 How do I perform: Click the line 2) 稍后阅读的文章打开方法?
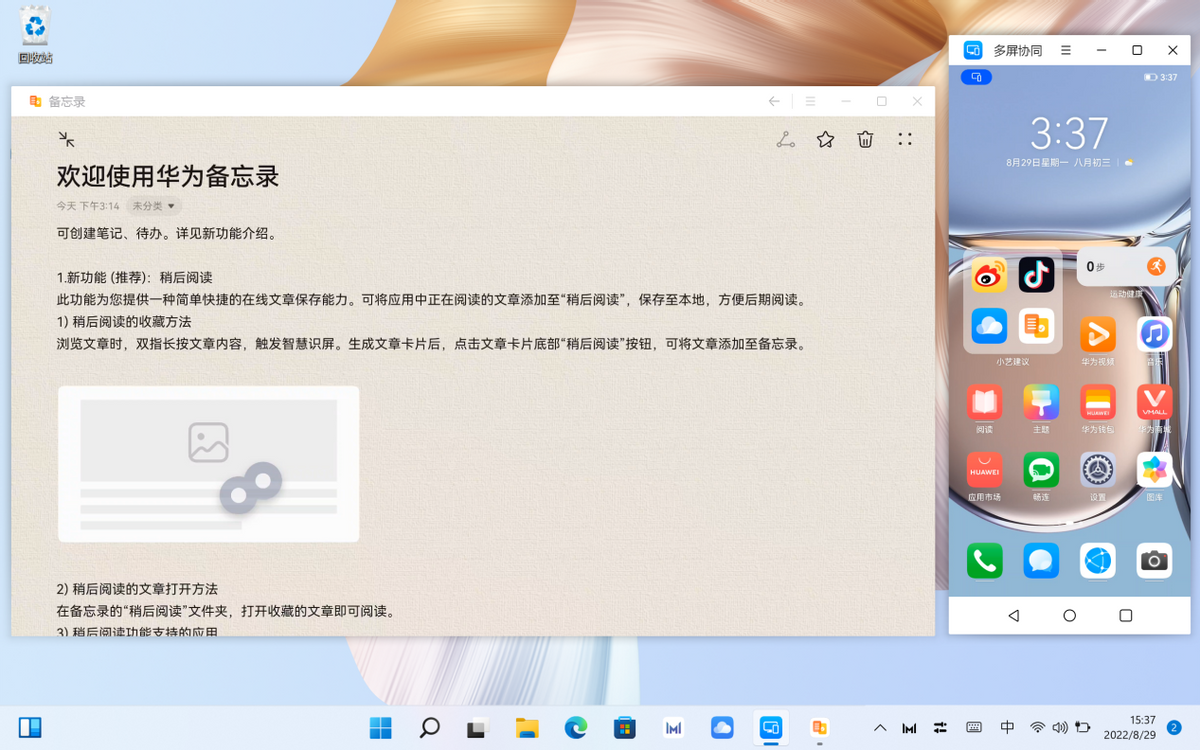coord(137,589)
